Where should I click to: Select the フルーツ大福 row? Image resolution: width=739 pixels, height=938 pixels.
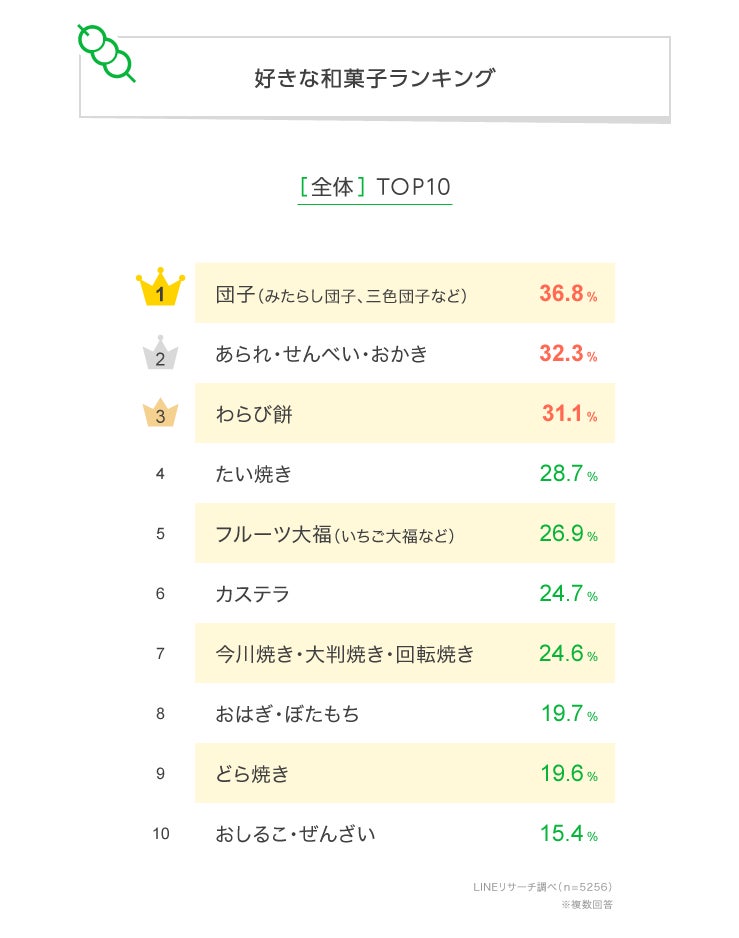click(404, 534)
